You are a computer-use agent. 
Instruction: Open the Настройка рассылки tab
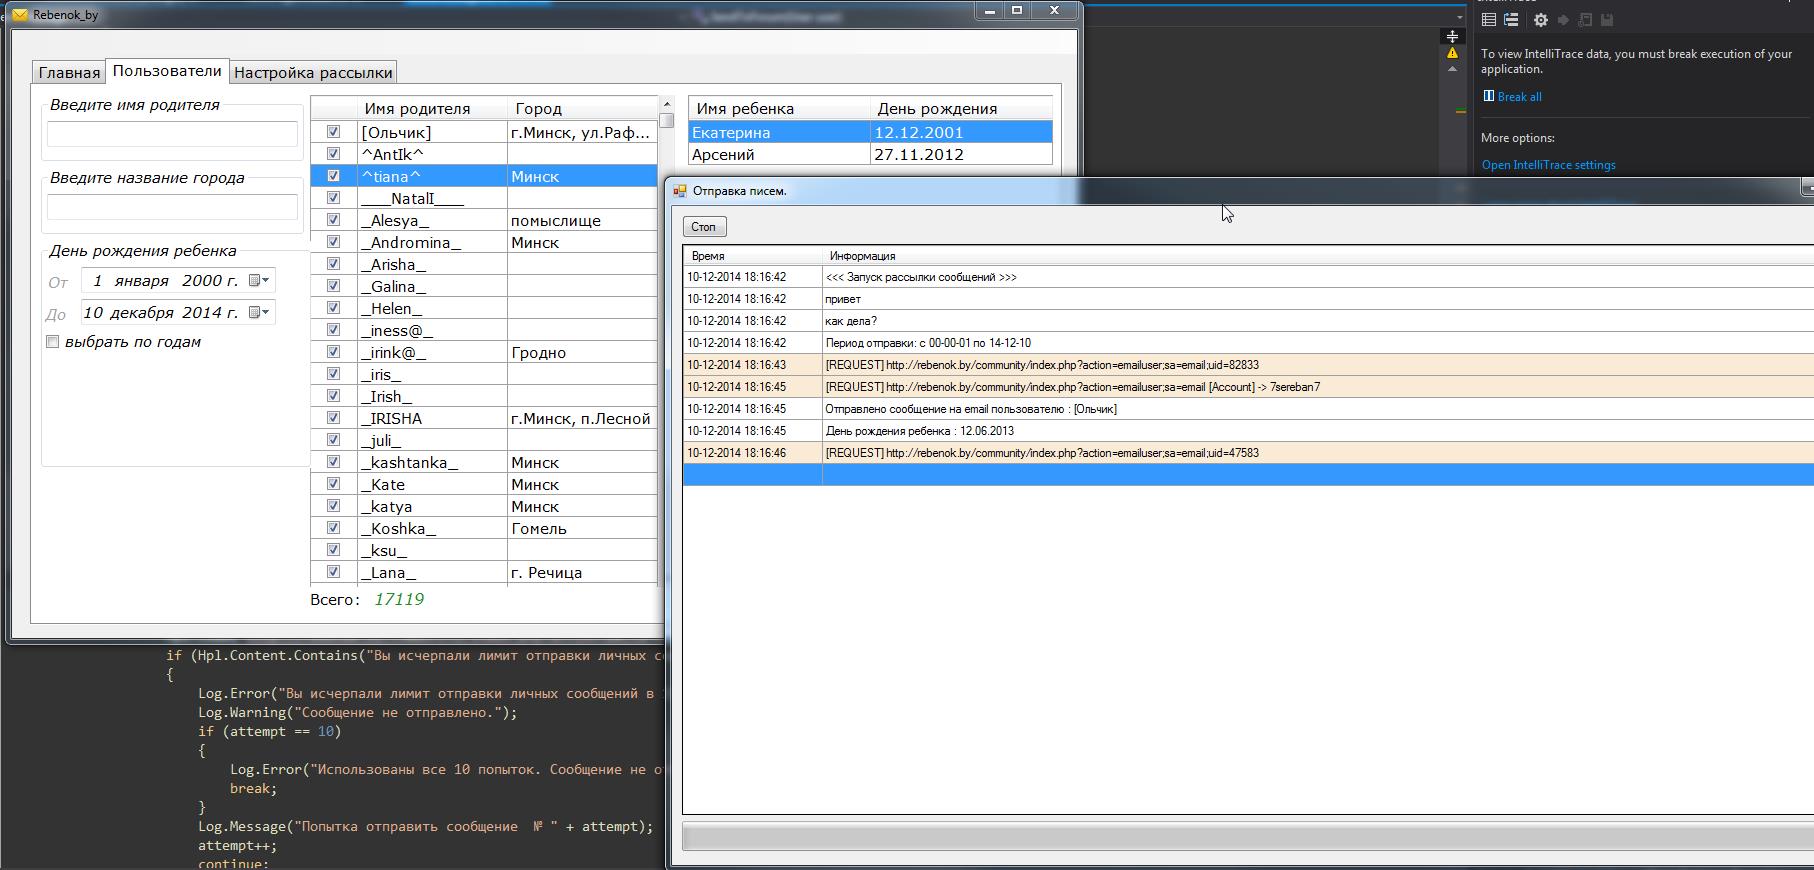[x=313, y=72]
